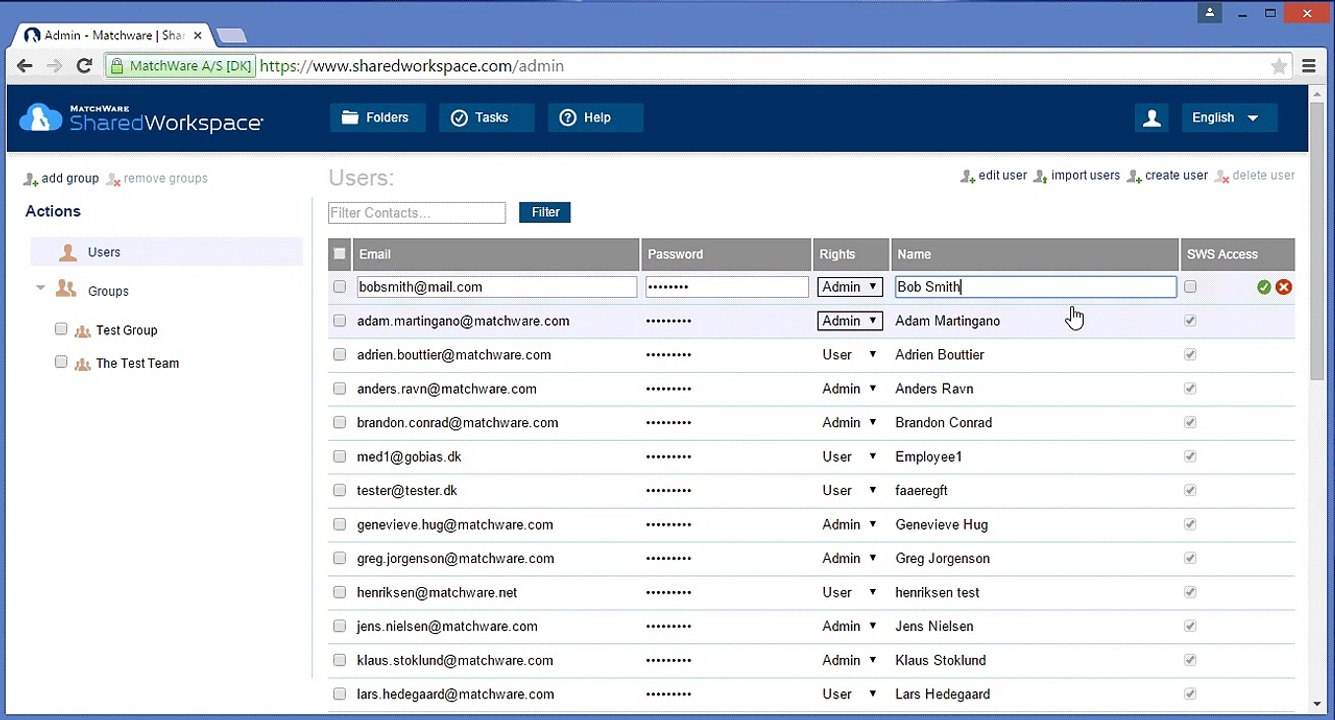The image size is (1335, 720).
Task: Select the adrien.bouttier row checkbox
Action: point(340,355)
